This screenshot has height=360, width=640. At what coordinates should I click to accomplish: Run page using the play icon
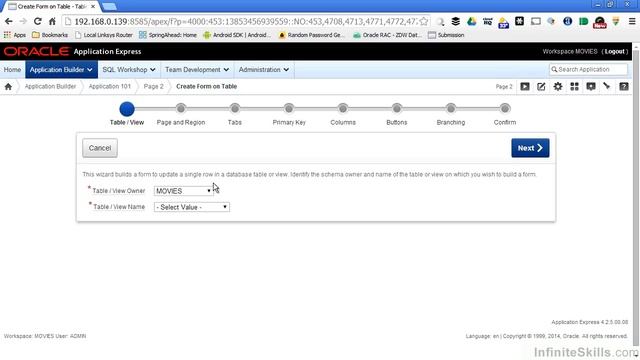[x=525, y=87]
